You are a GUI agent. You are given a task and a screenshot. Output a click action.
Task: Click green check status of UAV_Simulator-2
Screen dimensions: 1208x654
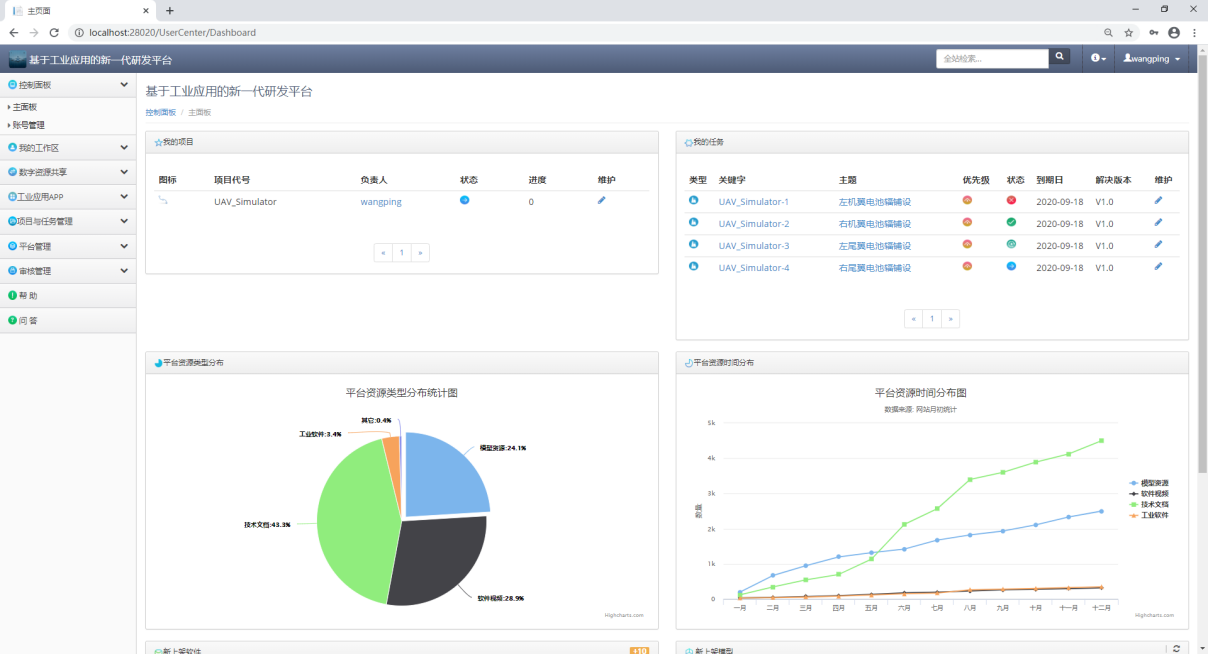1011,223
